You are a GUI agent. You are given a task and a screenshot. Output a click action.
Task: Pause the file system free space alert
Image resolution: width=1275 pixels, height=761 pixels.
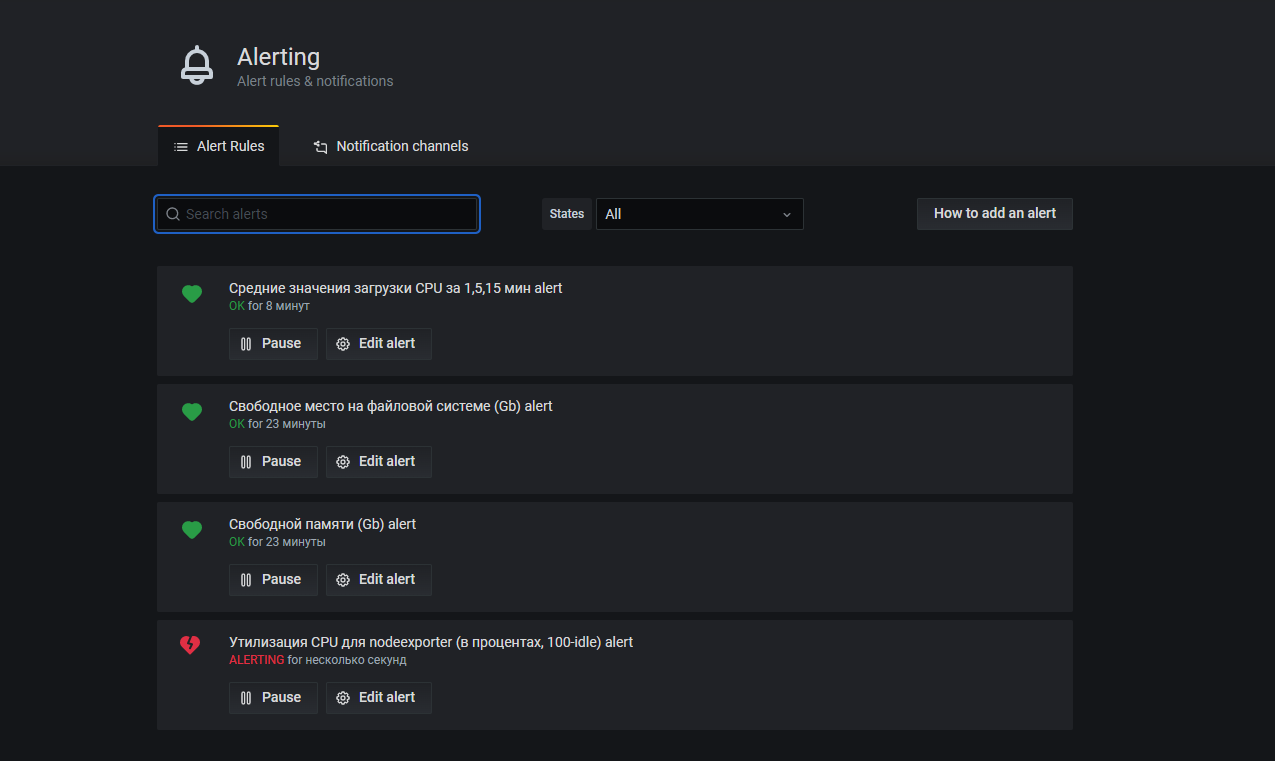coord(273,461)
